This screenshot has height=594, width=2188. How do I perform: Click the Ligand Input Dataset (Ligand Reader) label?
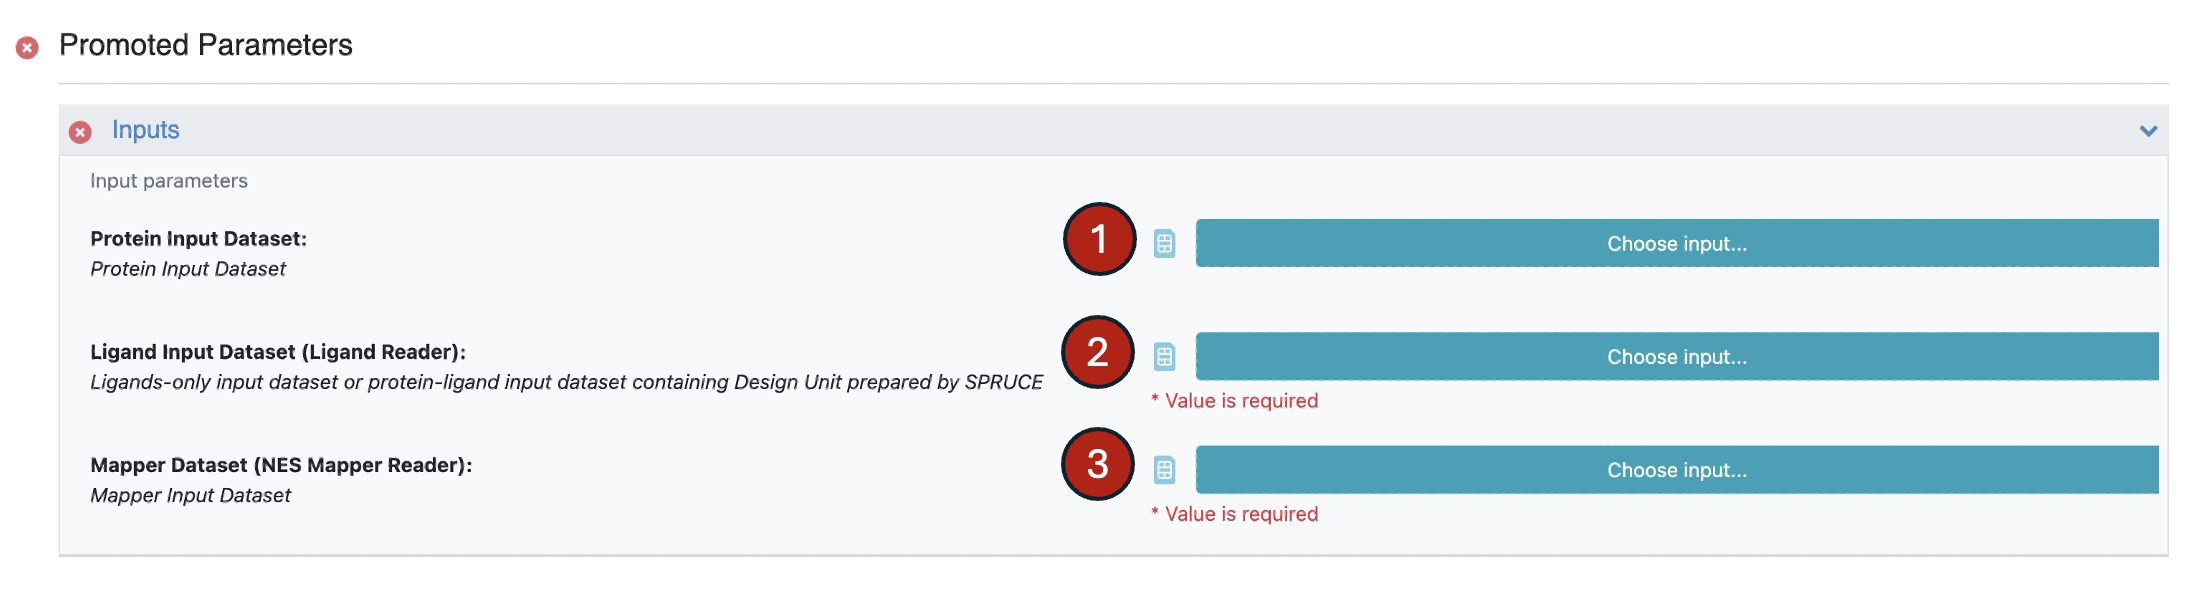coord(278,352)
